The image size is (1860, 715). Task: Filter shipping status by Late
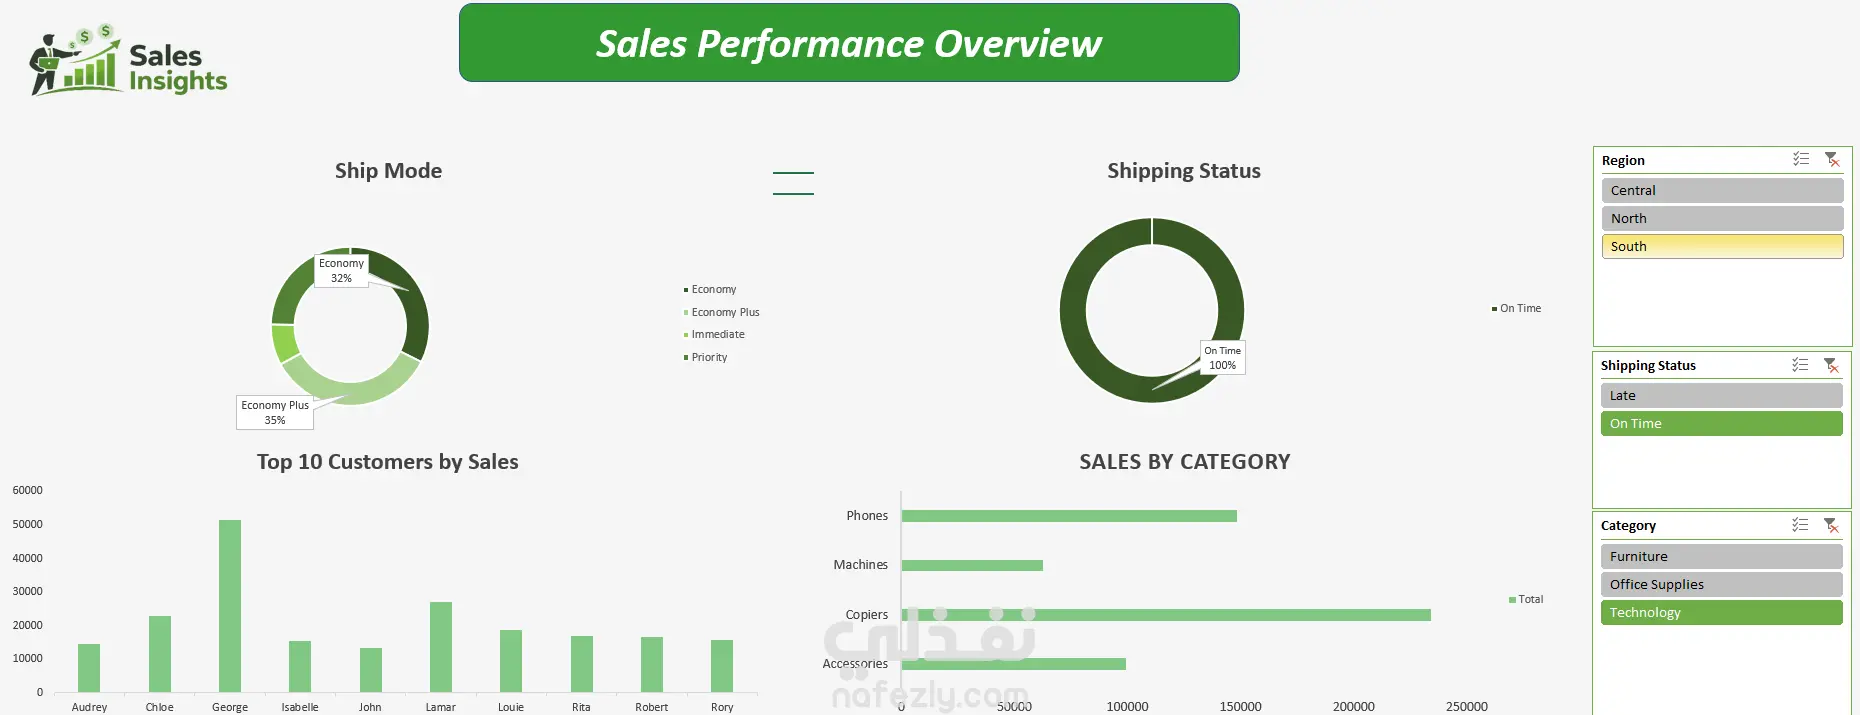click(1720, 395)
